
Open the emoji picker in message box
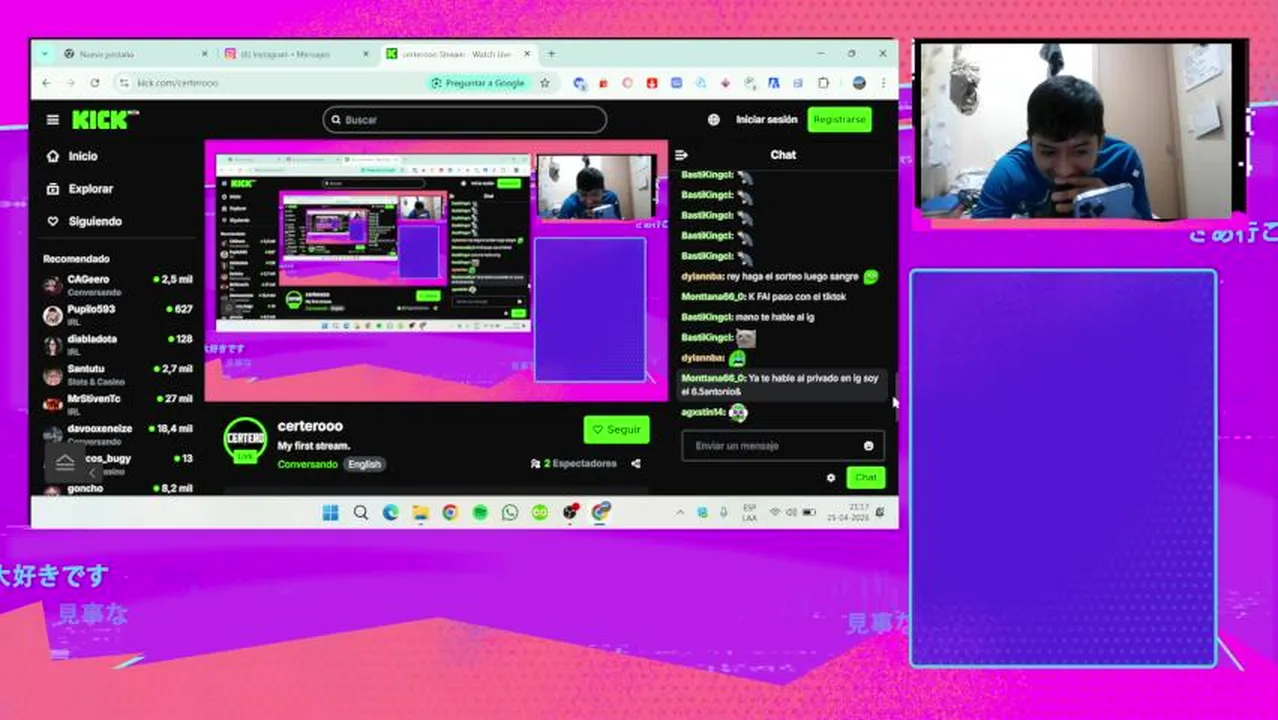(868, 446)
